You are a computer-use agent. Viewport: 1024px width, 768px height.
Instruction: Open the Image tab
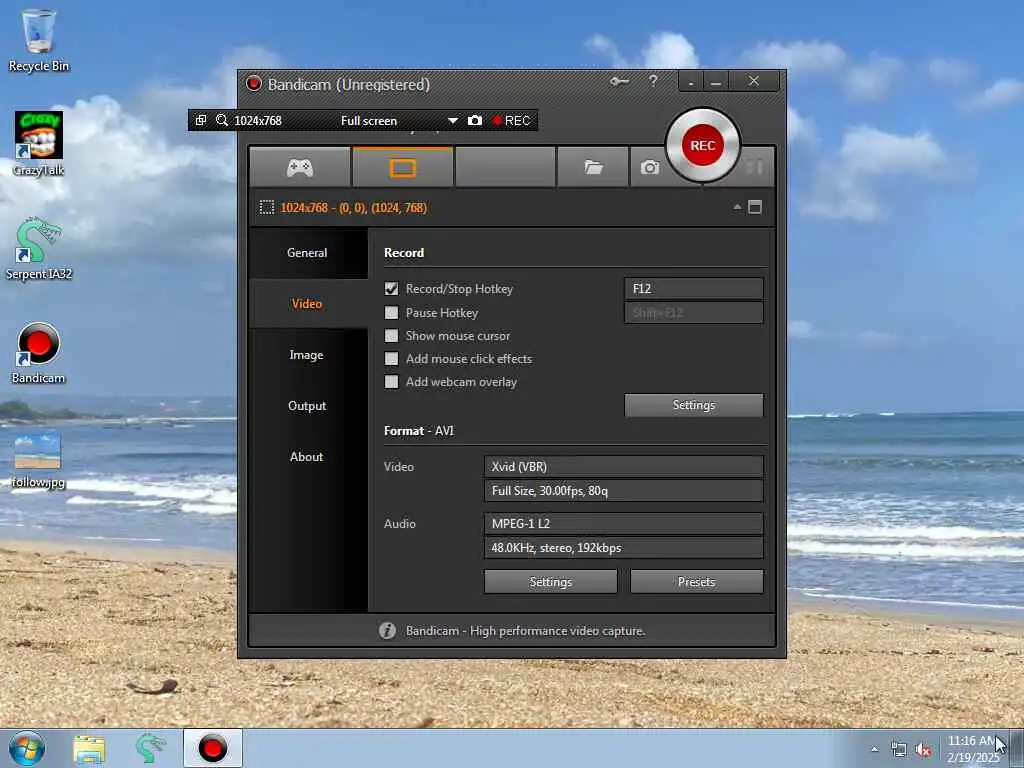(307, 355)
